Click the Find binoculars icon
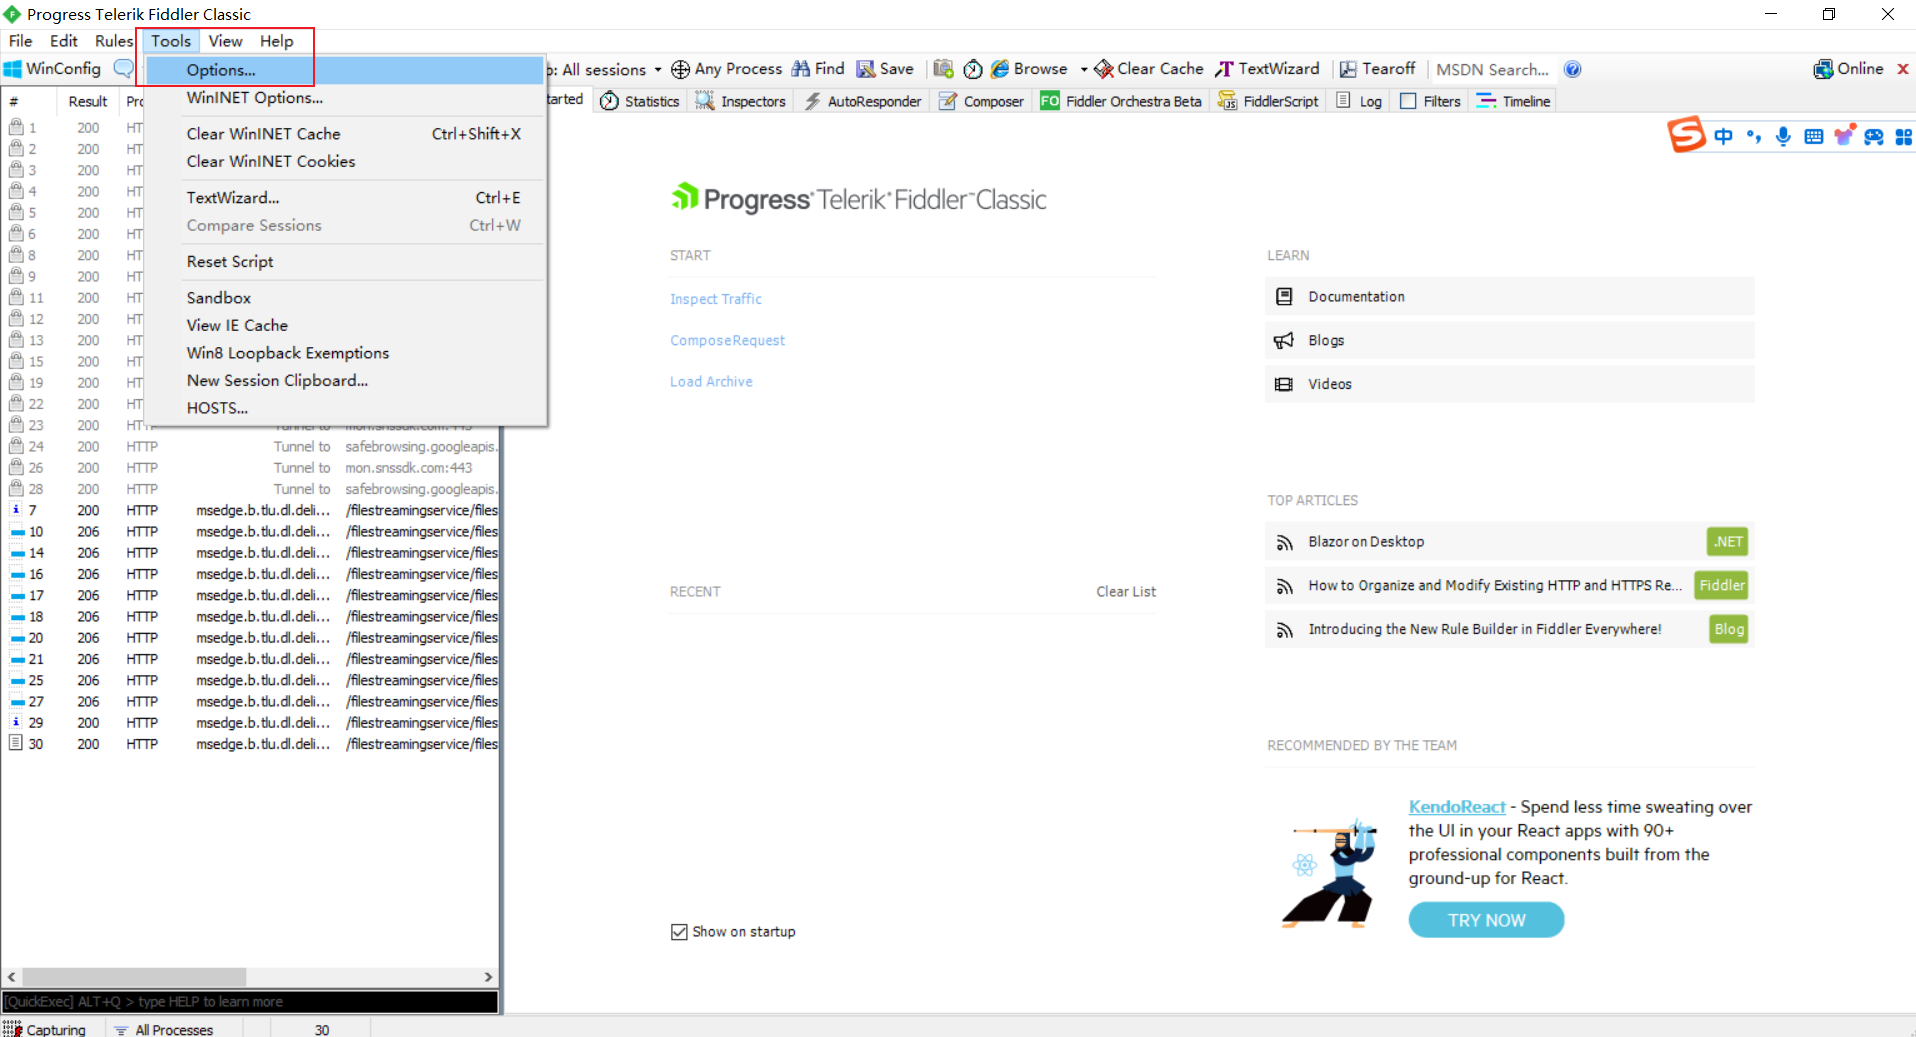 tap(801, 69)
